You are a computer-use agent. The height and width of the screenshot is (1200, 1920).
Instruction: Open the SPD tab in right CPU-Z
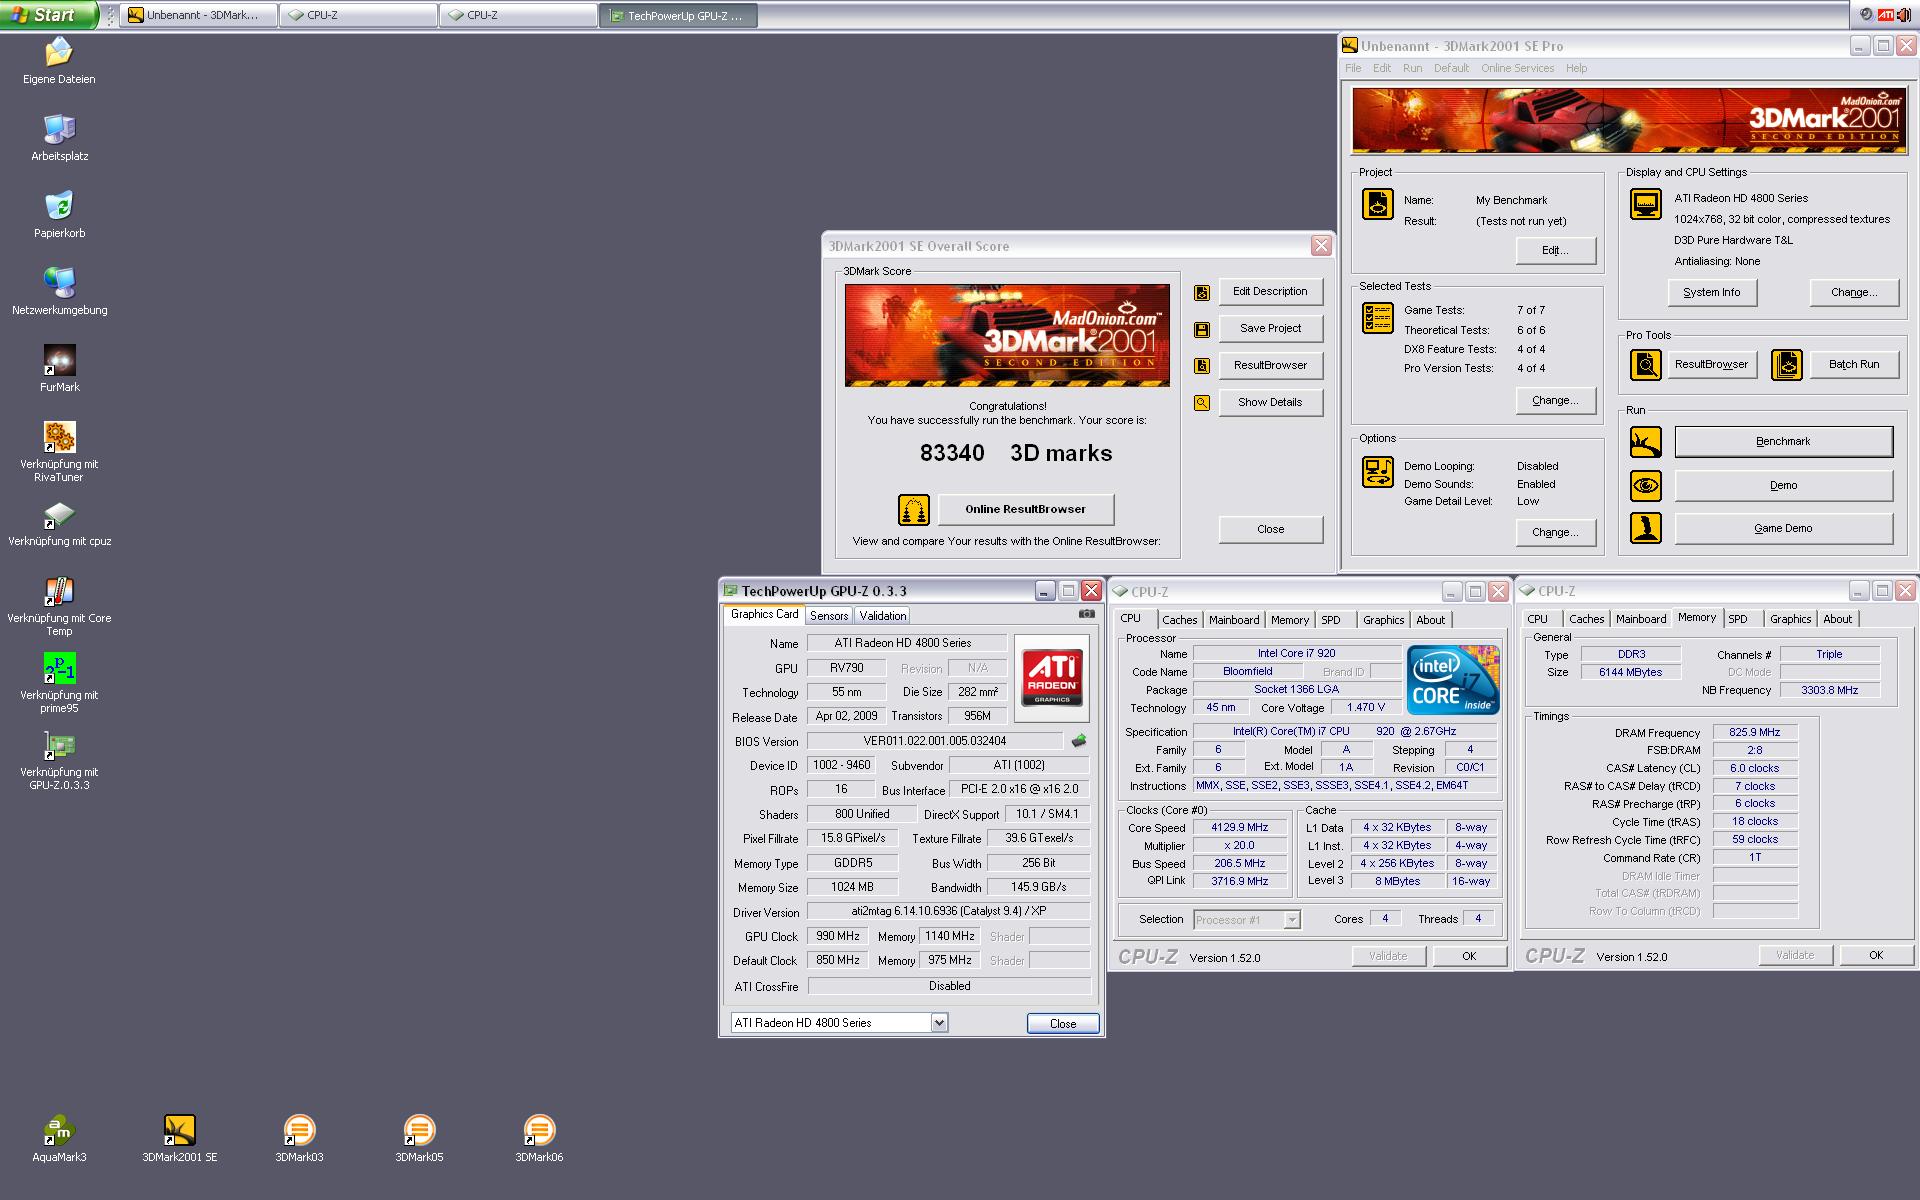click(x=1738, y=619)
